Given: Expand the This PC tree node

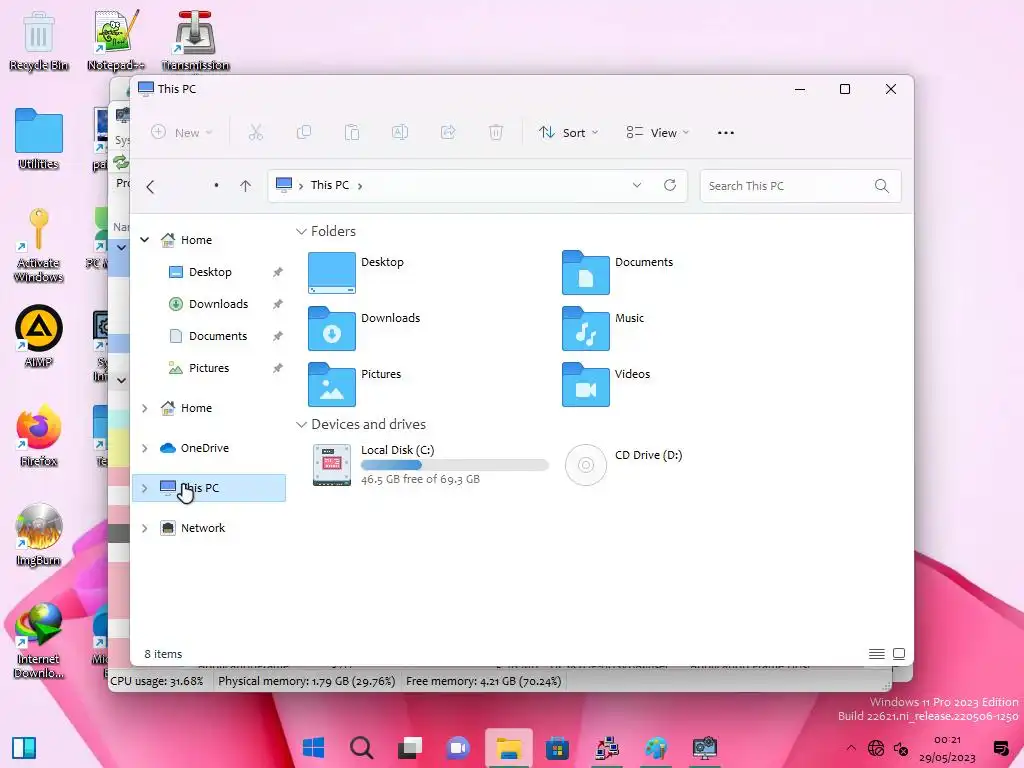Looking at the screenshot, I should 144,488.
